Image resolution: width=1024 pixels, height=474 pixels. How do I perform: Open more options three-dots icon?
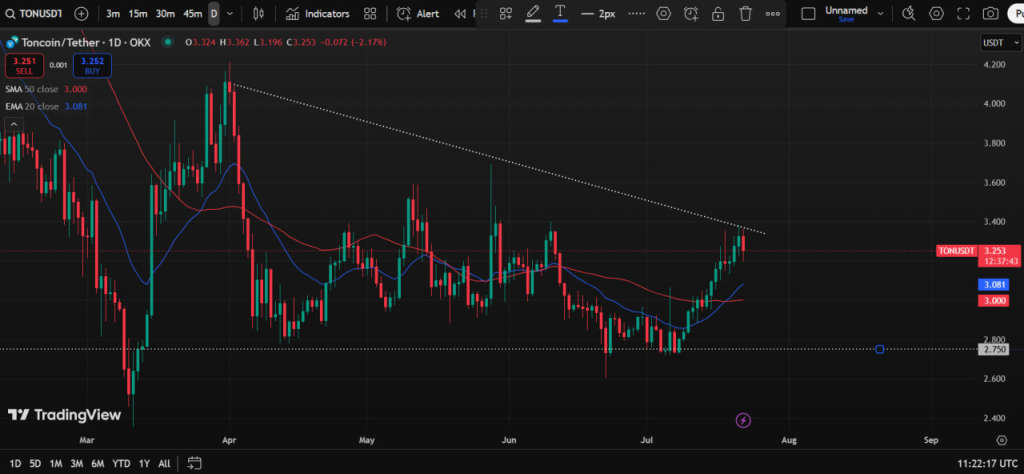[x=773, y=13]
